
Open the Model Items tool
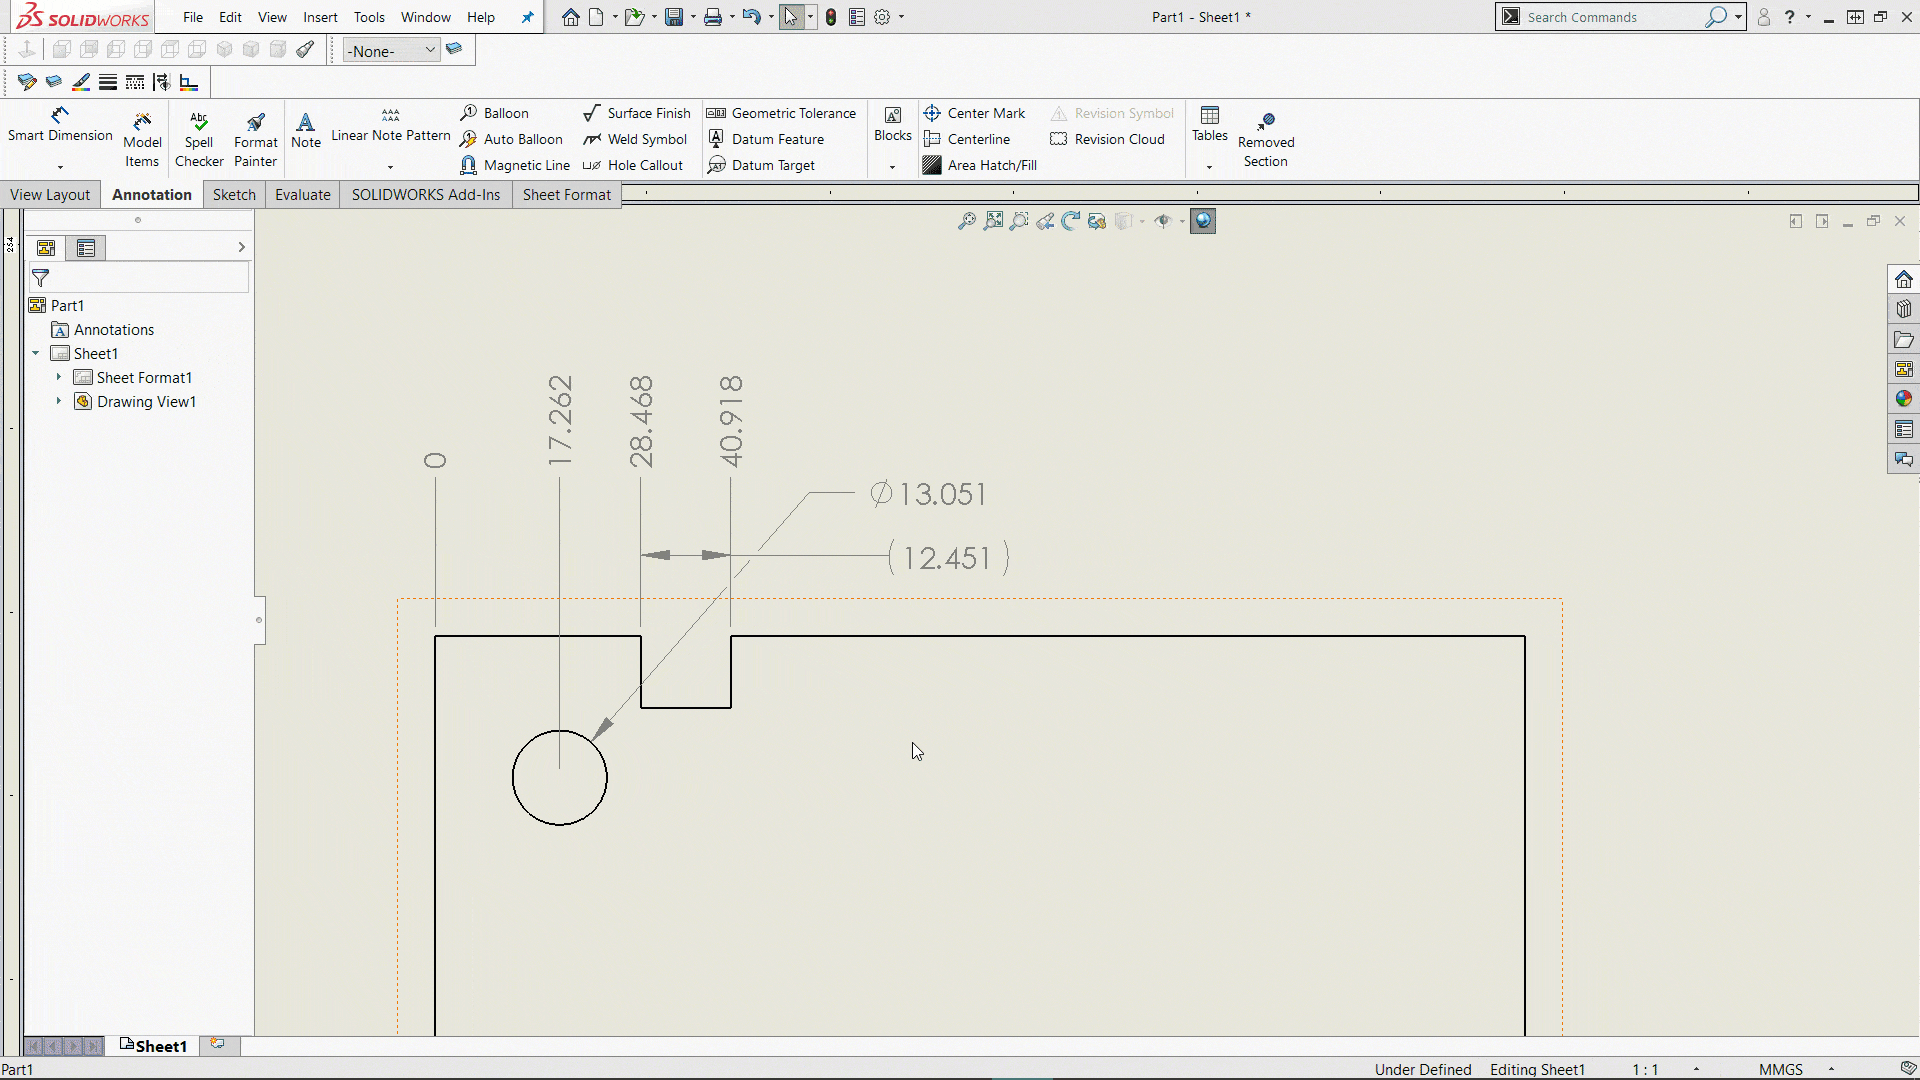[x=142, y=139]
